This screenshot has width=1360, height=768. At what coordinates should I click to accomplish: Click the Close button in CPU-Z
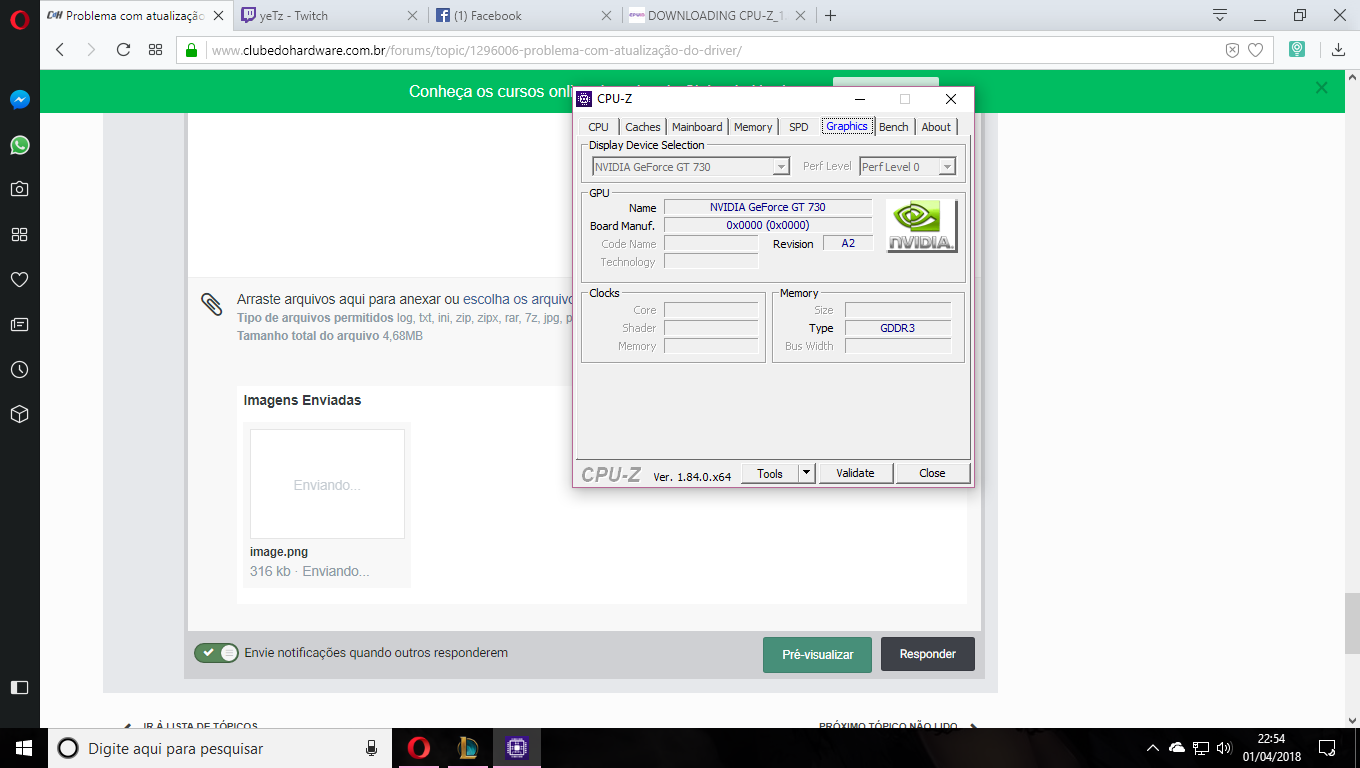pos(933,473)
